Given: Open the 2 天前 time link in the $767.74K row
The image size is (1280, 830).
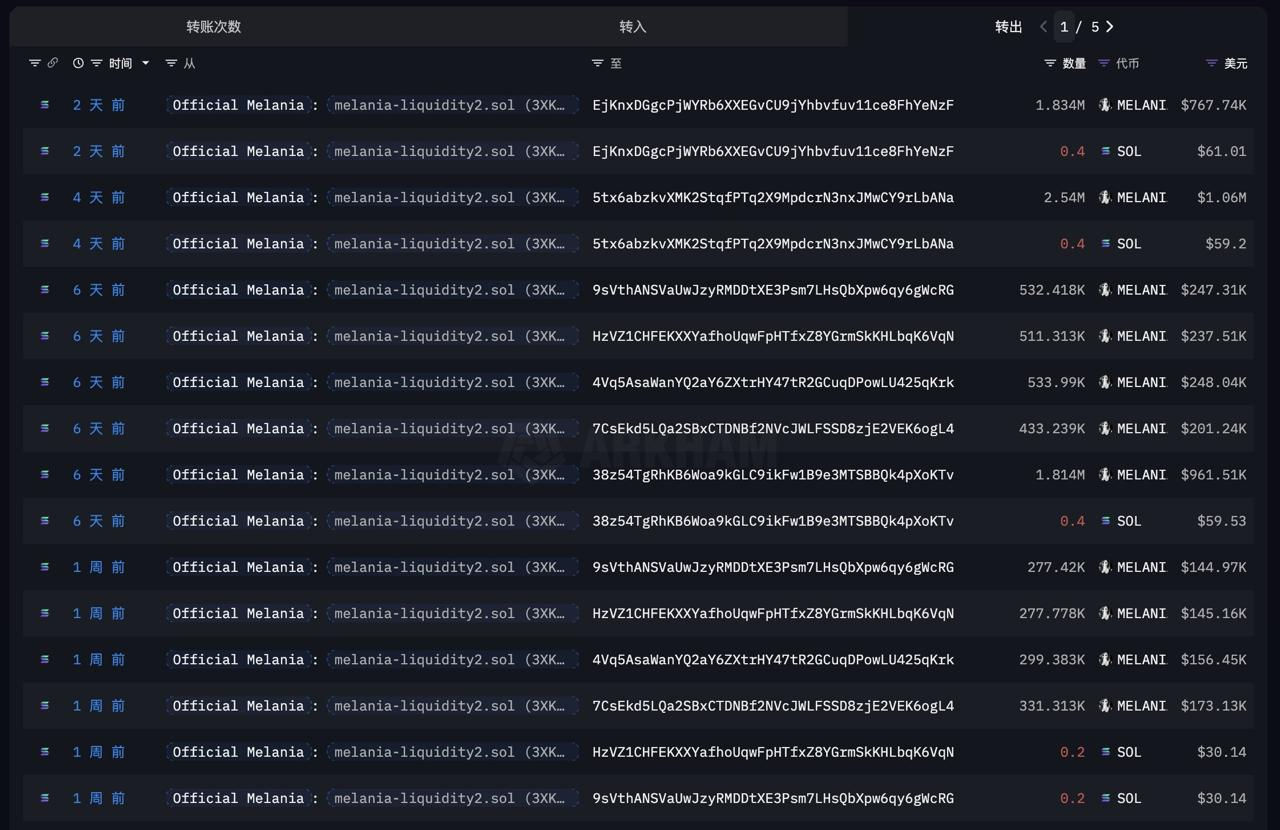Looking at the screenshot, I should click(x=99, y=105).
